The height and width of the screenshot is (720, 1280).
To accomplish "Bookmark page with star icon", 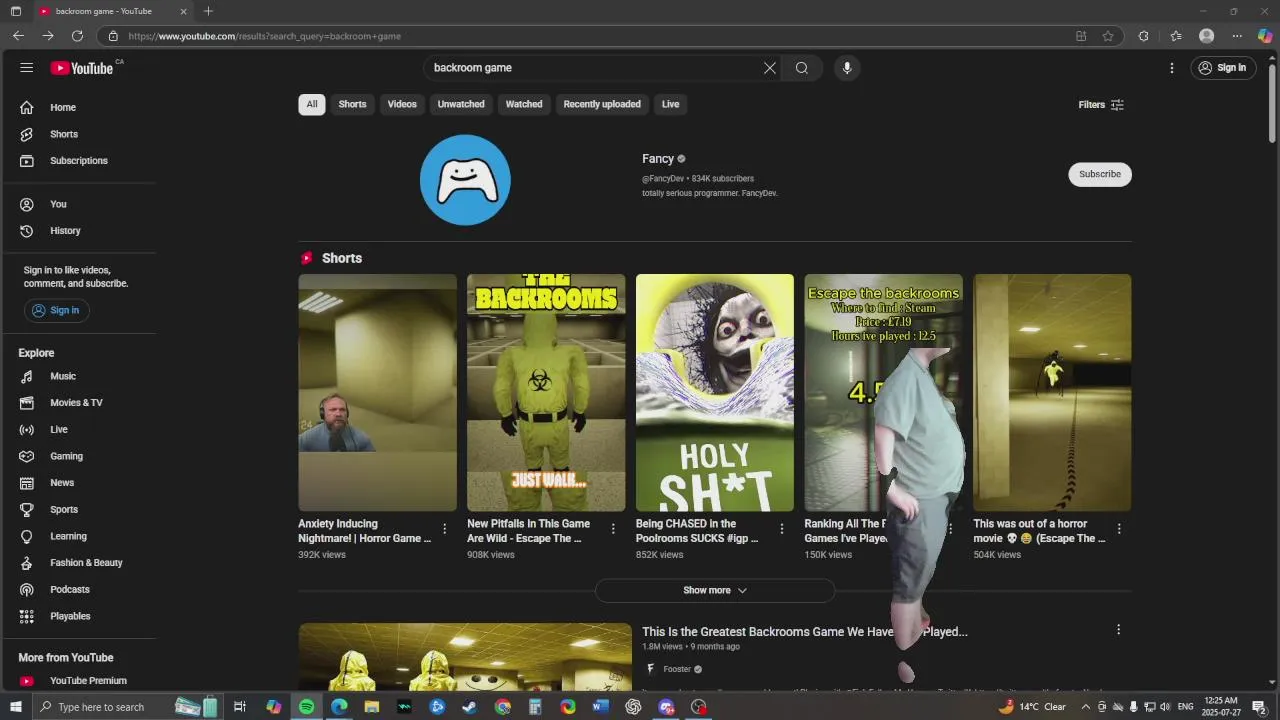I will click(x=1108, y=36).
